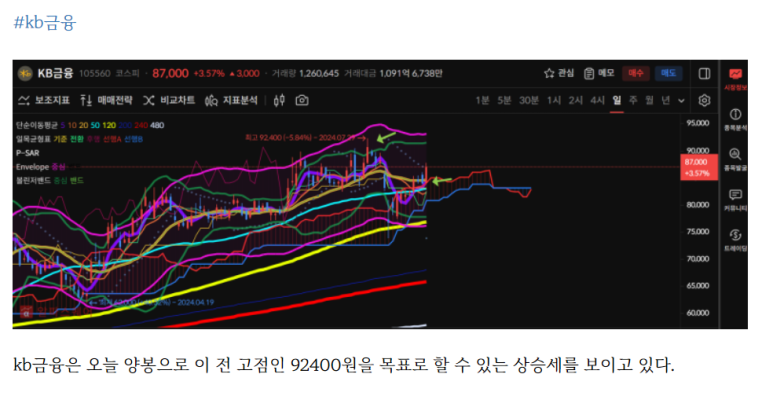The width and height of the screenshot is (773, 396).
Task: Click the 코스피 market label
Action: [x=127, y=73]
